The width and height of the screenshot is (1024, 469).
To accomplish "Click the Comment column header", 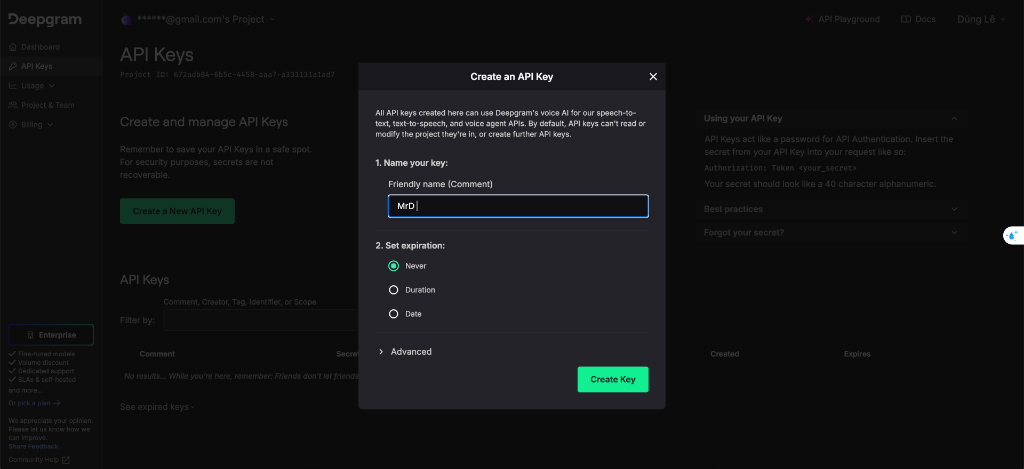I will (x=157, y=354).
